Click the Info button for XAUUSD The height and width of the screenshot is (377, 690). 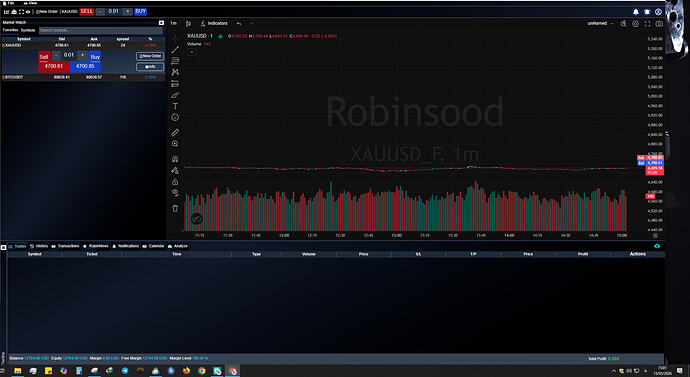(x=150, y=67)
